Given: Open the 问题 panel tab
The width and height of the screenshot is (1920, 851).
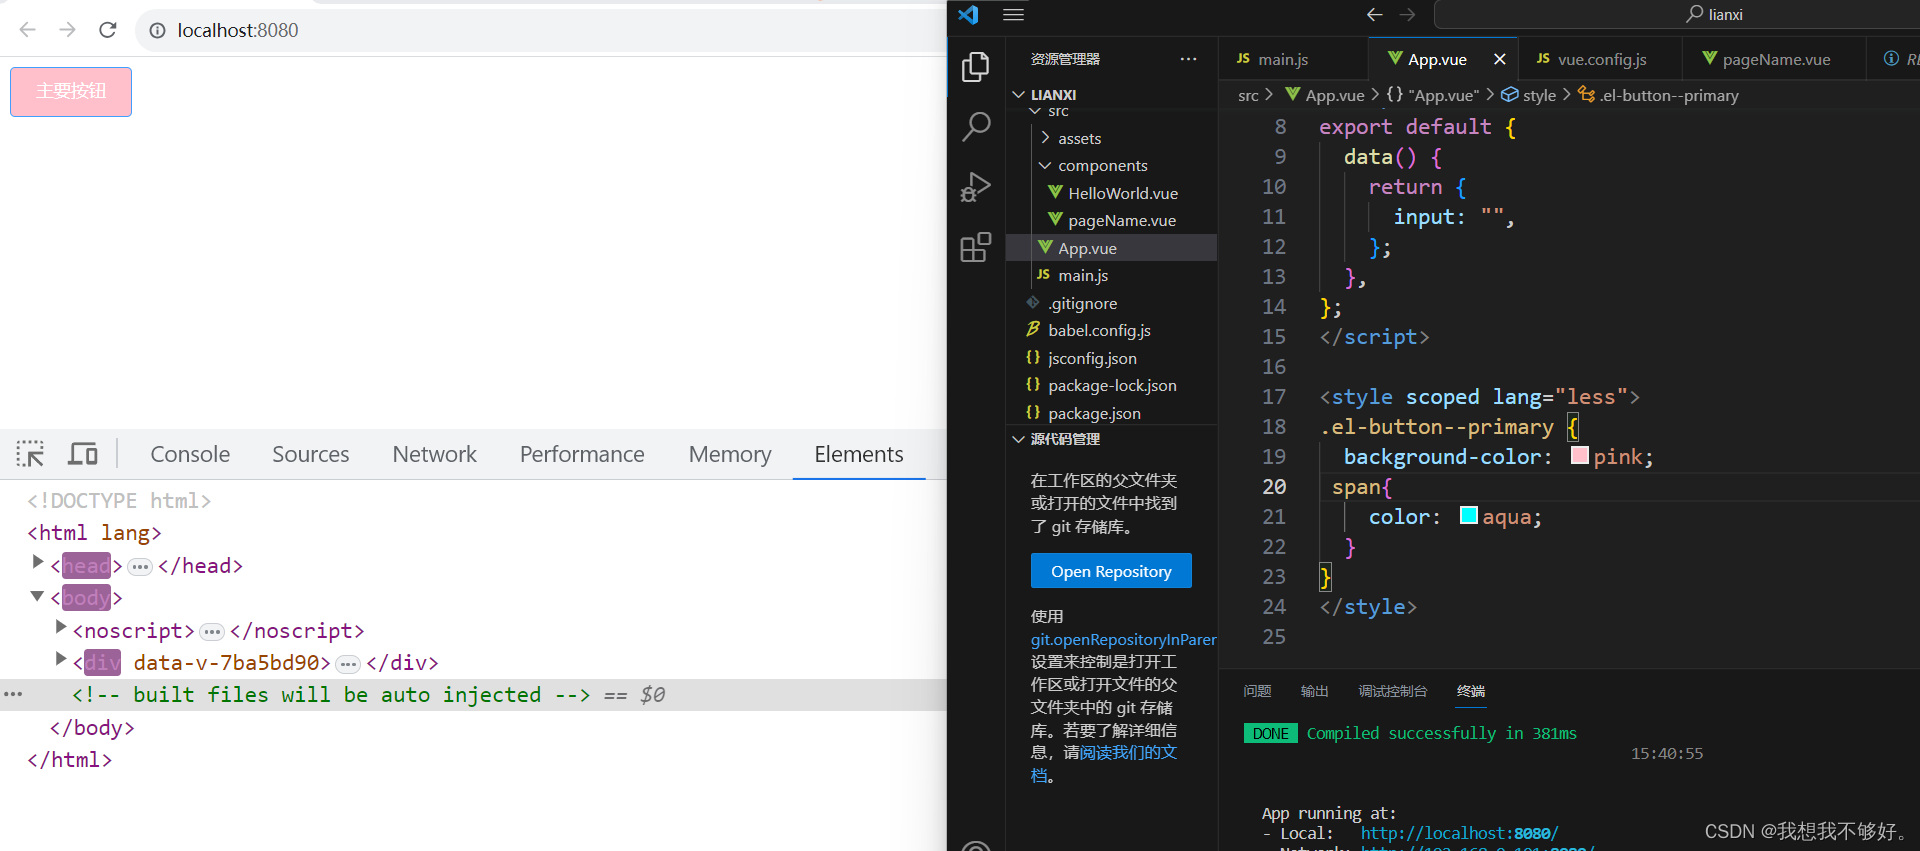Looking at the screenshot, I should pyautogui.click(x=1257, y=691).
